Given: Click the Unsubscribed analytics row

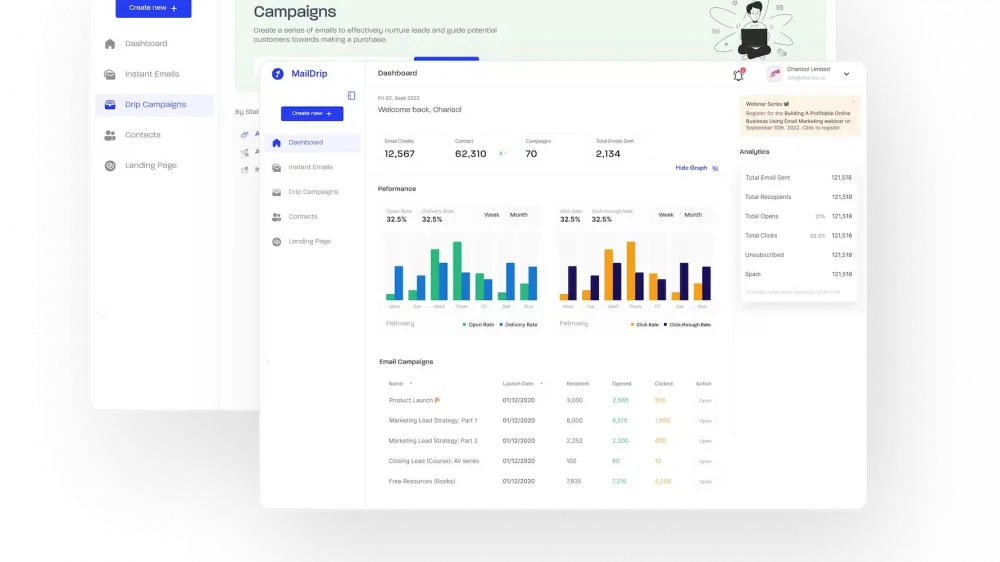Looking at the screenshot, I should tap(798, 255).
